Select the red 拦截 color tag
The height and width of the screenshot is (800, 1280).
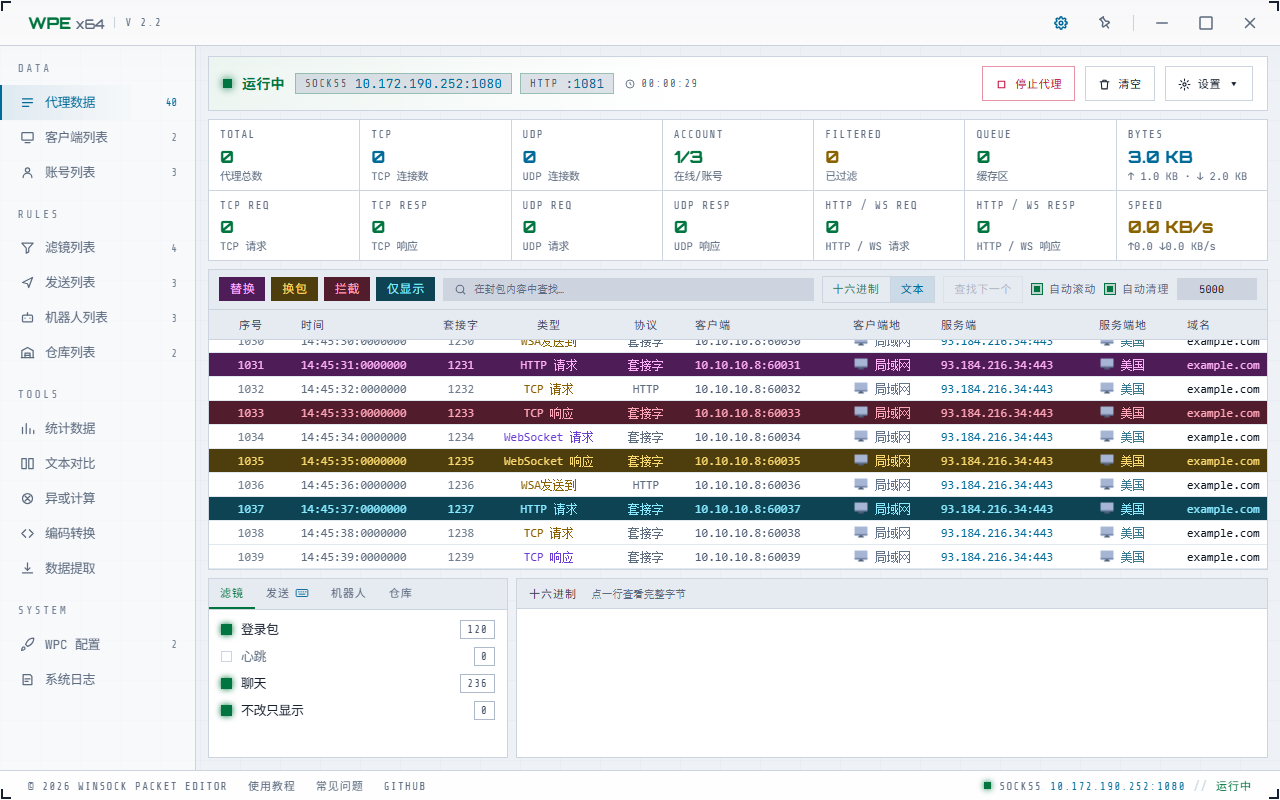pyautogui.click(x=347, y=289)
